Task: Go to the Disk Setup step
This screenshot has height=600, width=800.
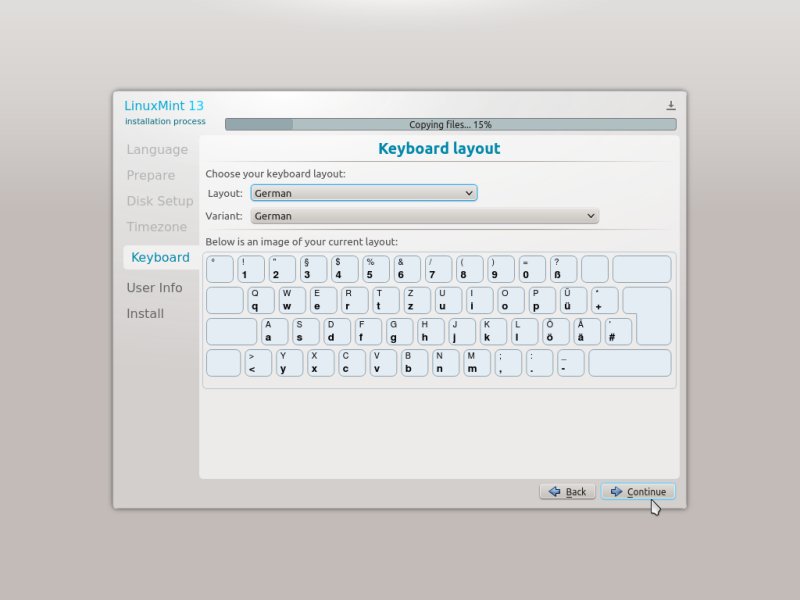Action: tap(160, 201)
